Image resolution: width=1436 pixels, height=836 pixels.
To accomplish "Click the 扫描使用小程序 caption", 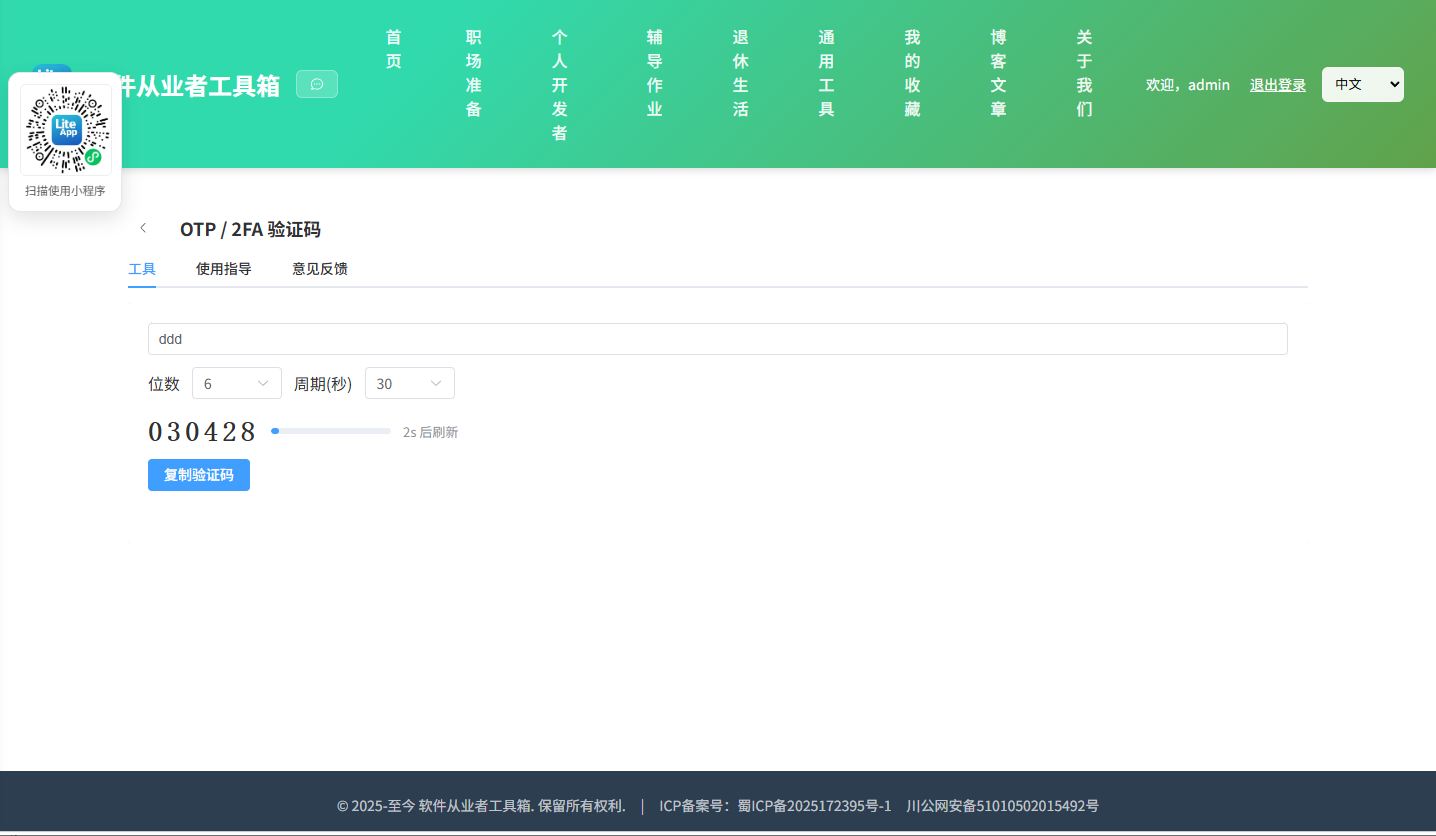I will [65, 191].
